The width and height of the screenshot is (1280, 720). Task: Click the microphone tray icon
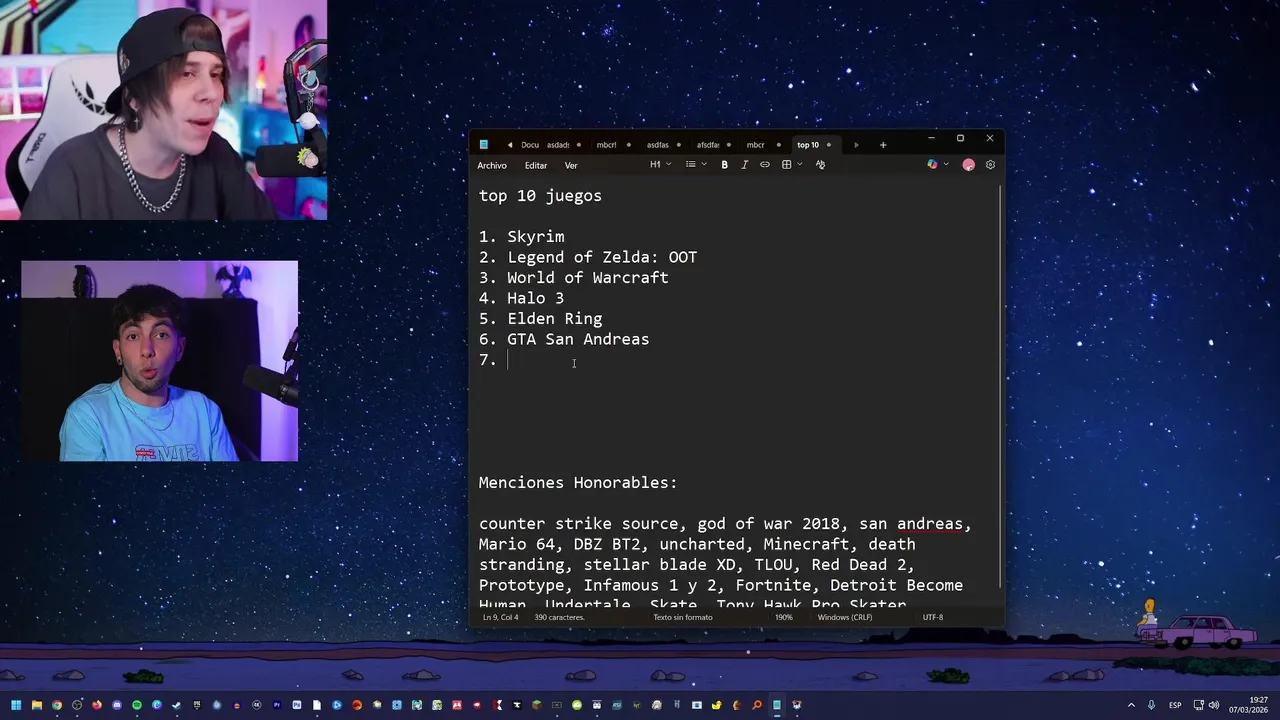[x=1151, y=705]
